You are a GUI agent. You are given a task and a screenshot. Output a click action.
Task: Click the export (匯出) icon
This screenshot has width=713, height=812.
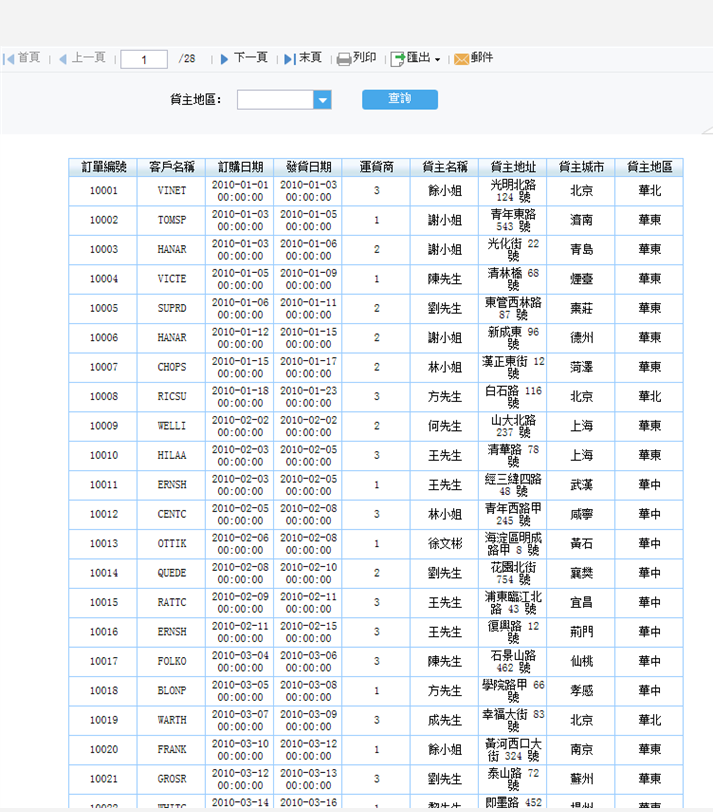click(397, 59)
